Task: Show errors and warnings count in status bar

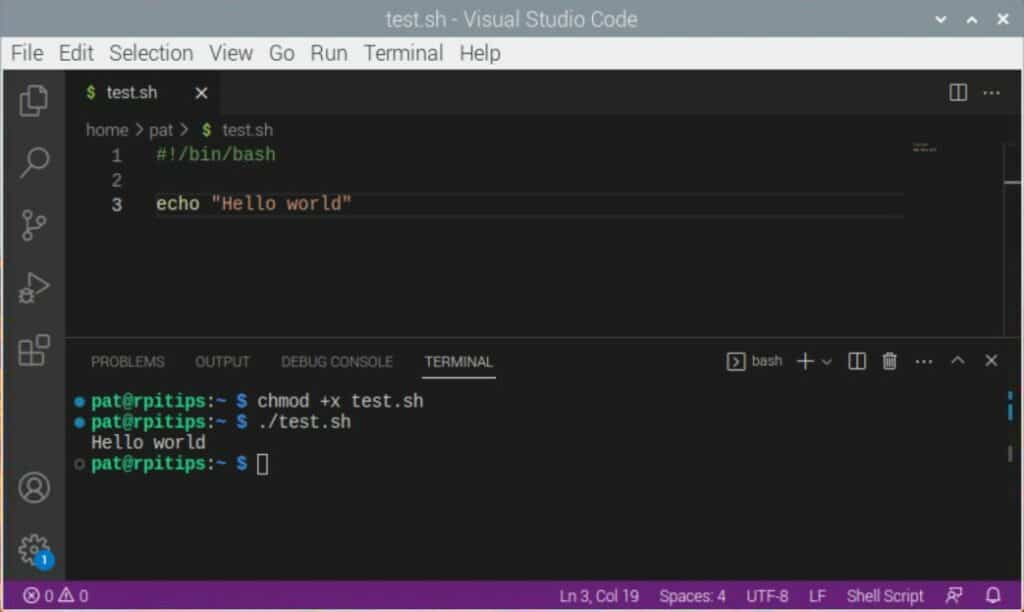Action: point(56,596)
